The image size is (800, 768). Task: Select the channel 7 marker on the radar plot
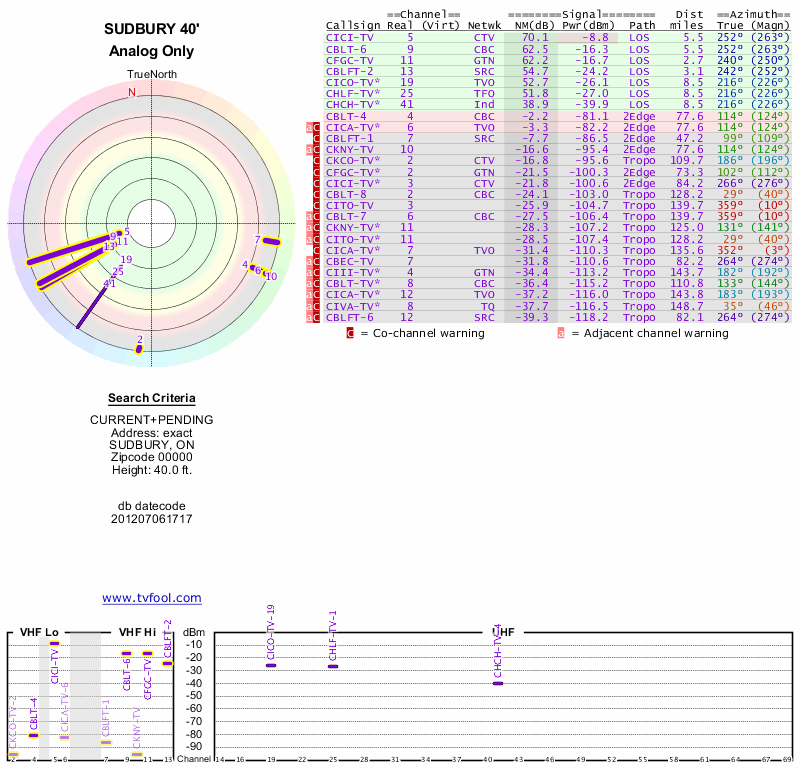click(271, 241)
